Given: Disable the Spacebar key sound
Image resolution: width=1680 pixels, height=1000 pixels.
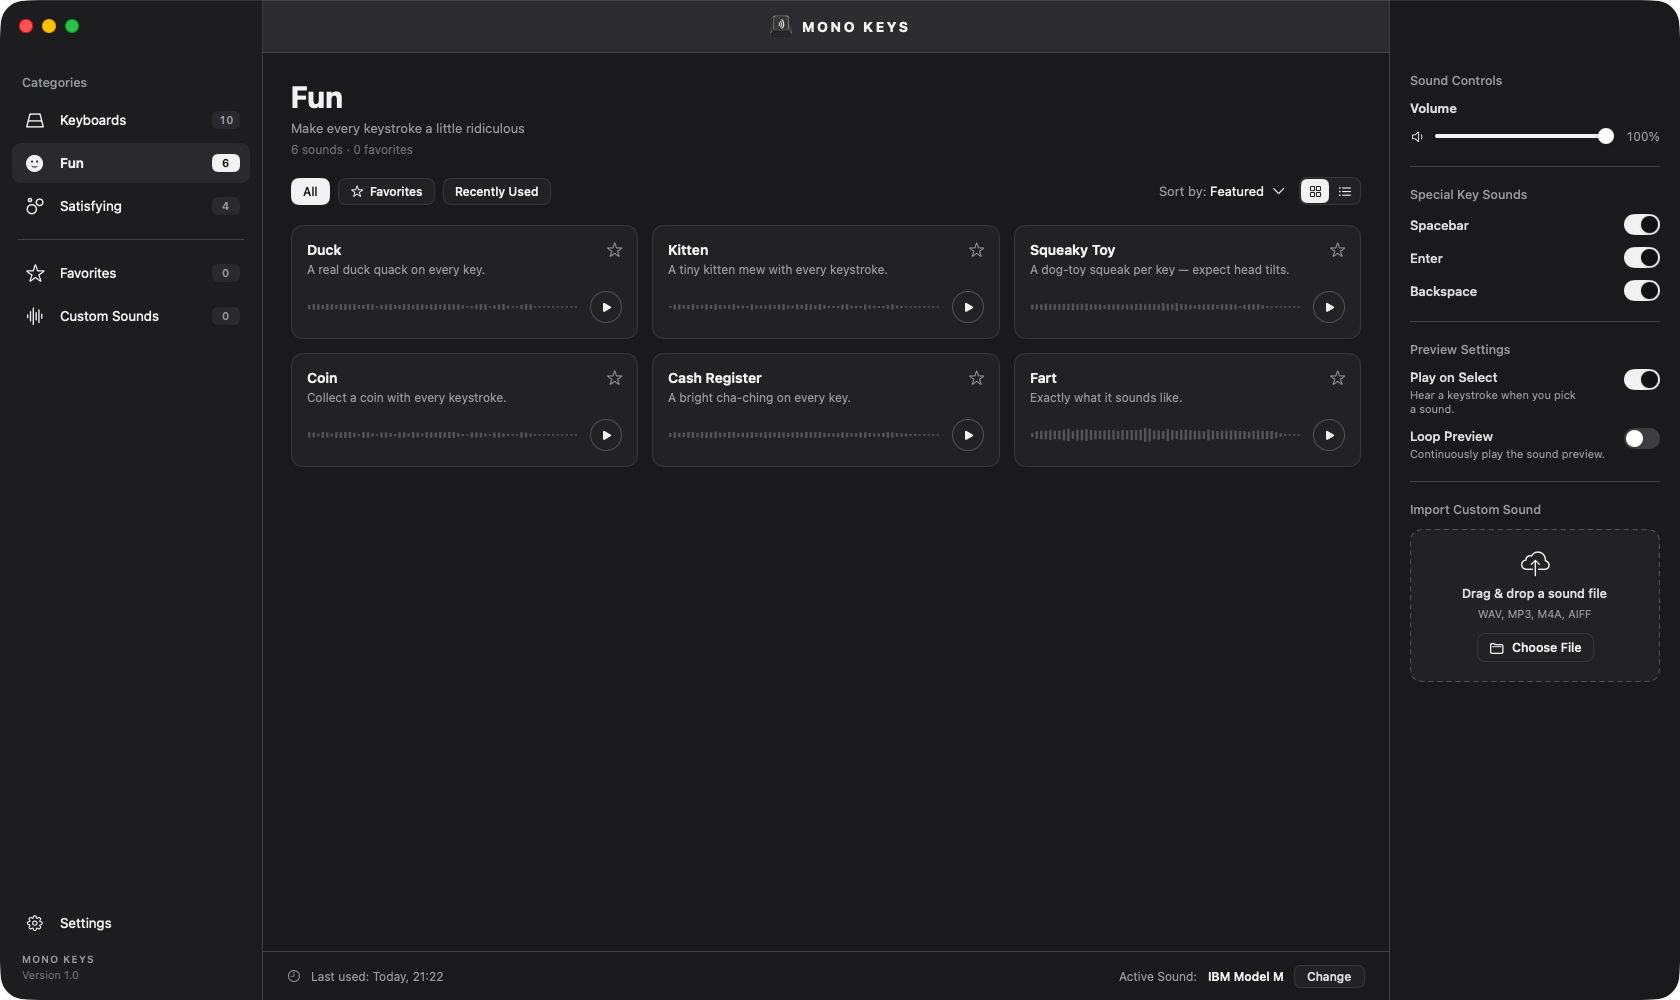Looking at the screenshot, I should pyautogui.click(x=1642, y=225).
